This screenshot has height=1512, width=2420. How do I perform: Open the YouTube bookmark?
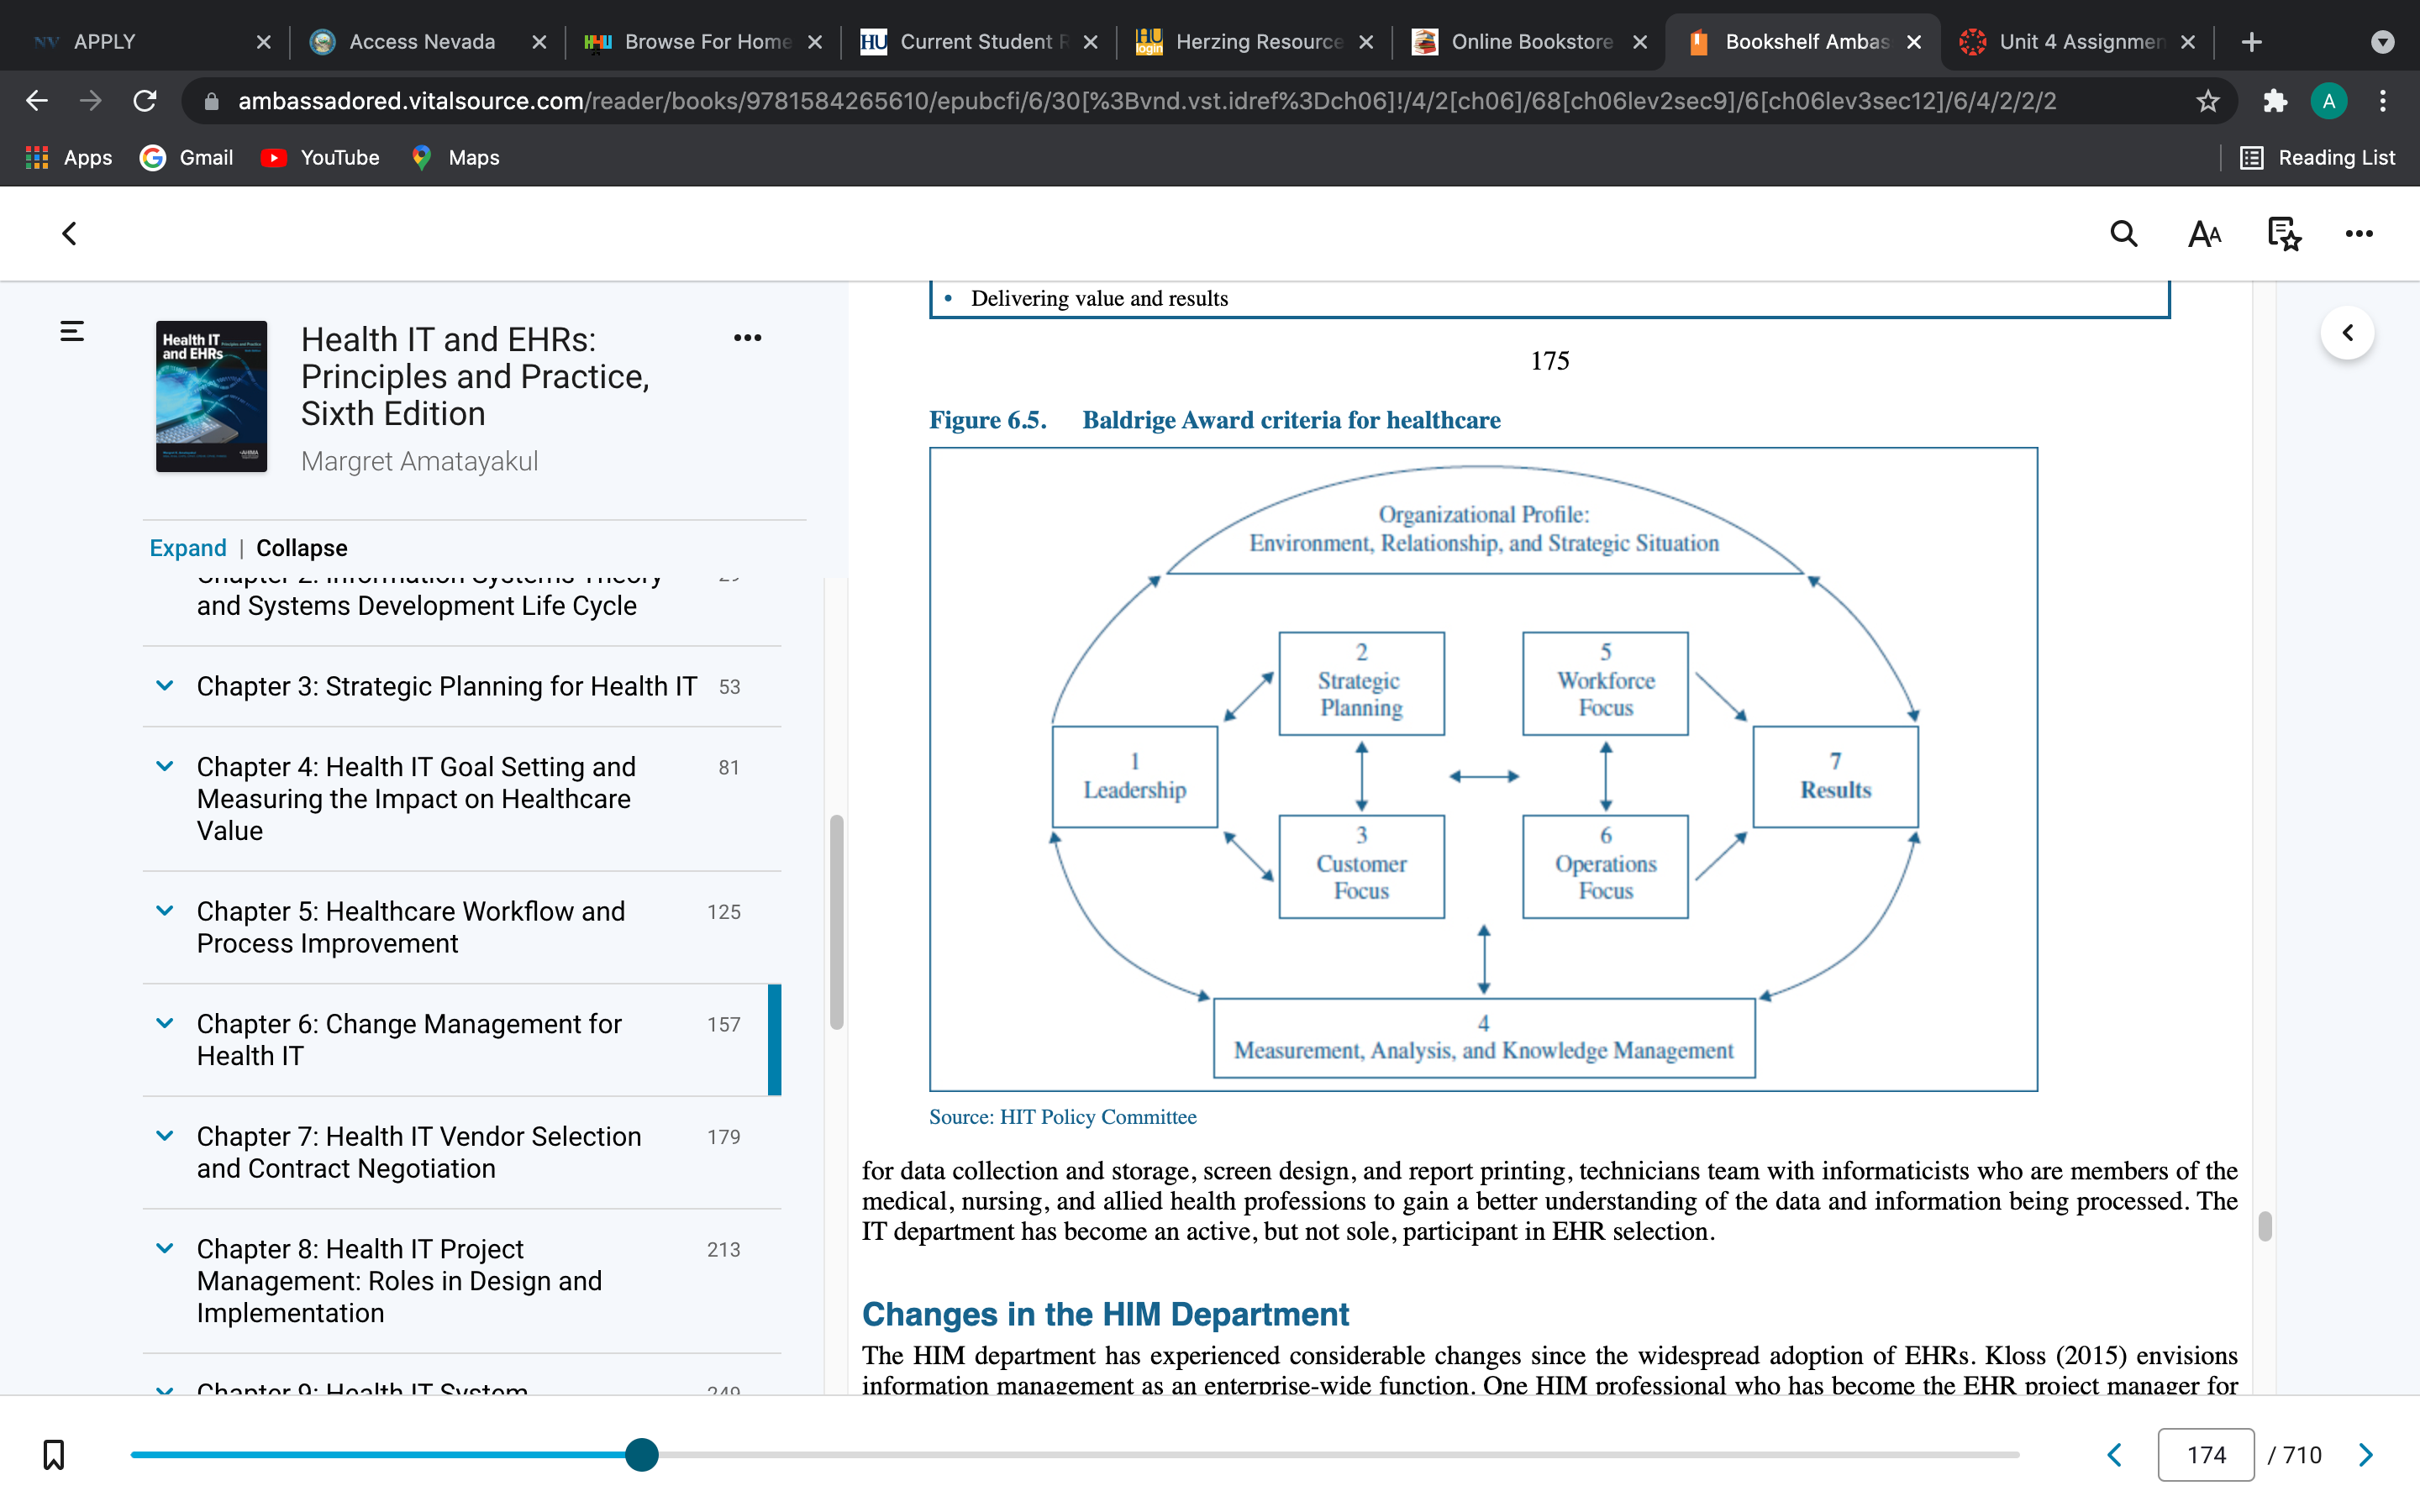(320, 157)
